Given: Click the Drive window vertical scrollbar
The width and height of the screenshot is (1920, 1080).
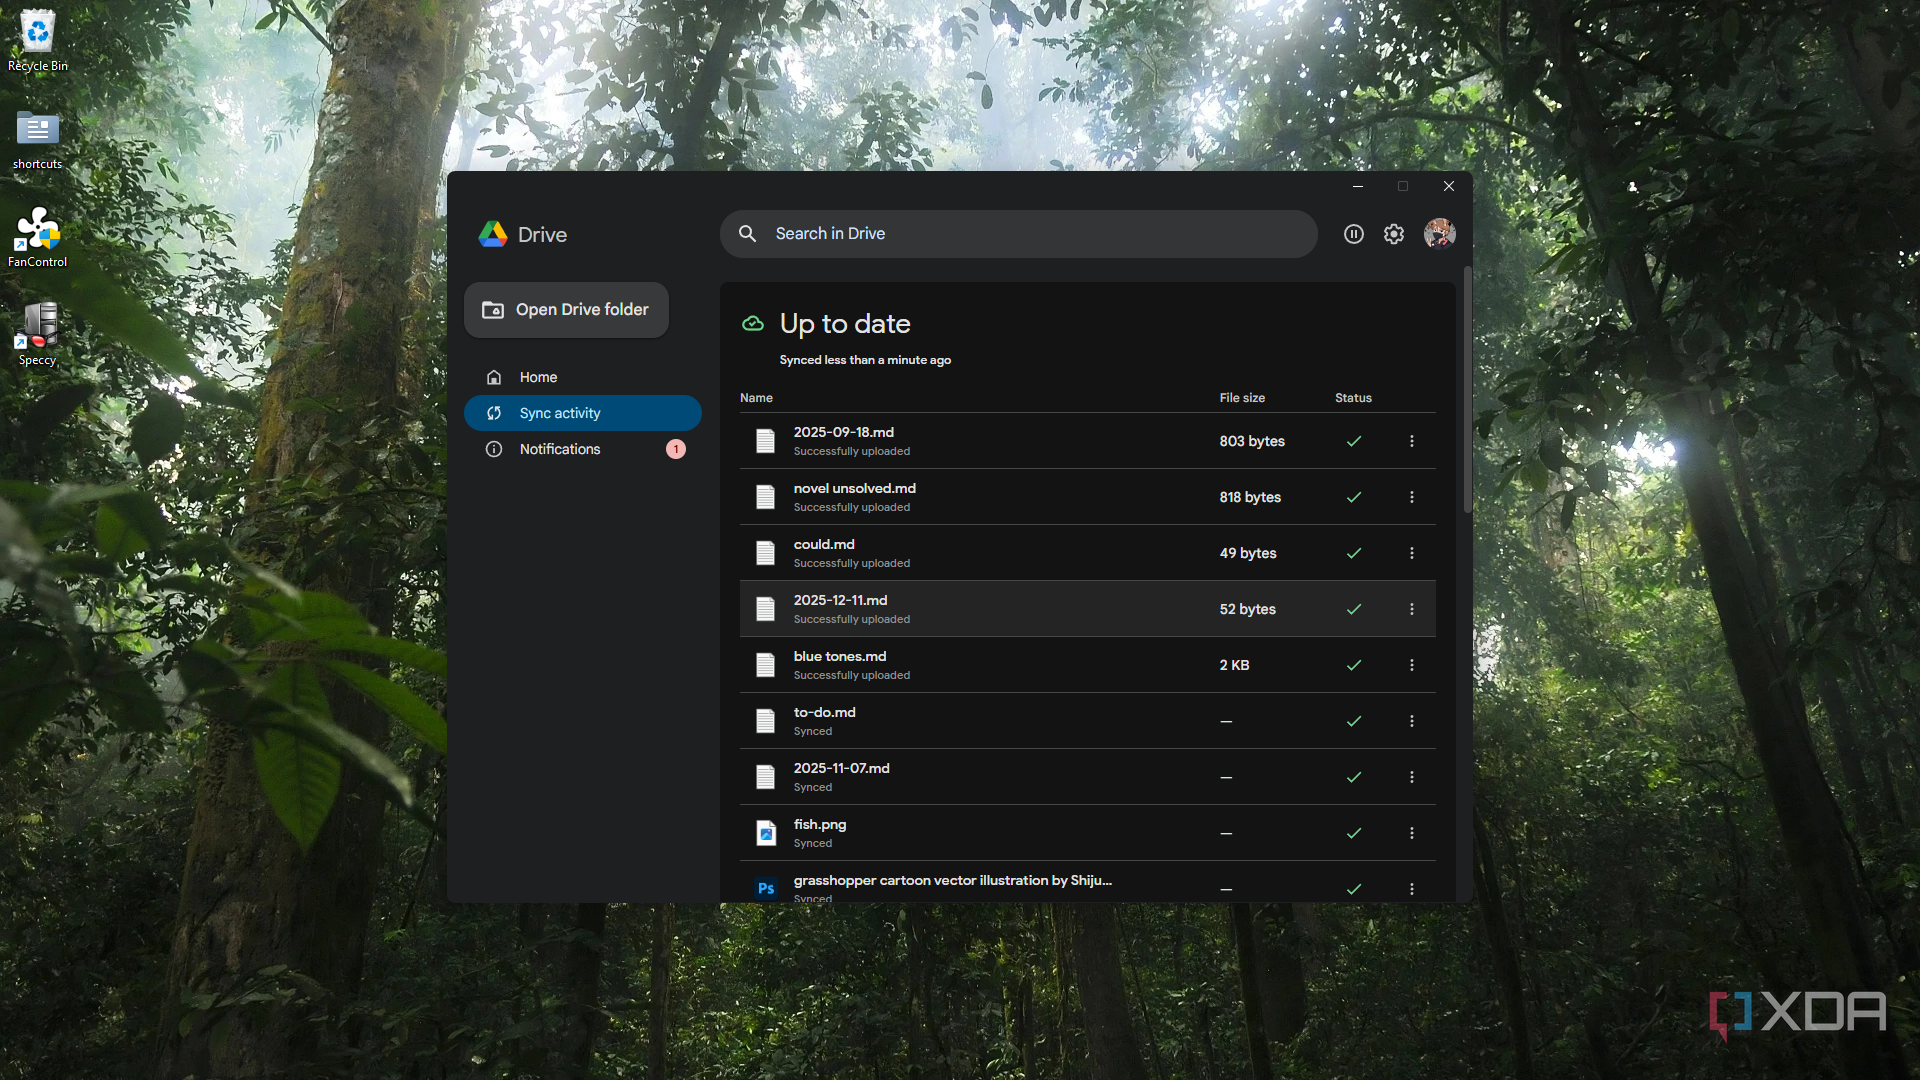Looking at the screenshot, I should pos(1467,390).
